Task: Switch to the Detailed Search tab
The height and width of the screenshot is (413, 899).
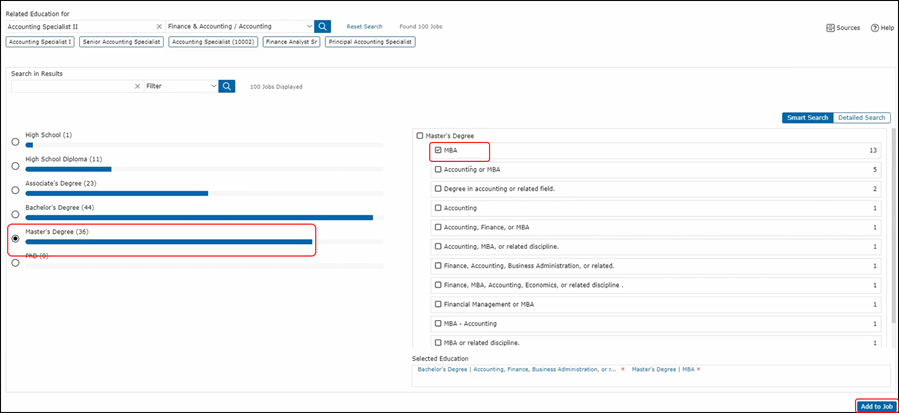Action: point(861,118)
